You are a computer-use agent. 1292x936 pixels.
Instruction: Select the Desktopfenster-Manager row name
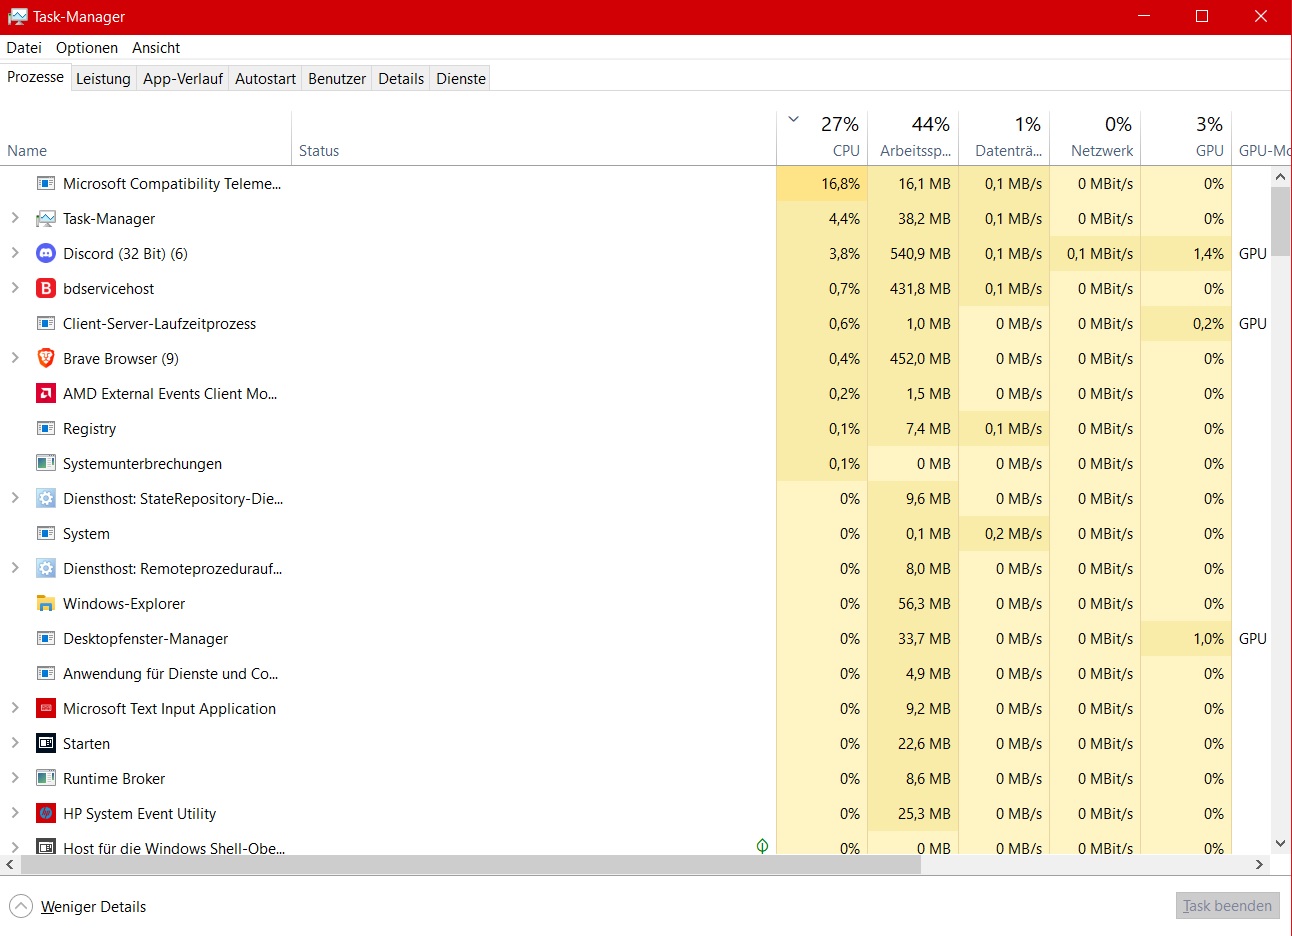point(146,639)
